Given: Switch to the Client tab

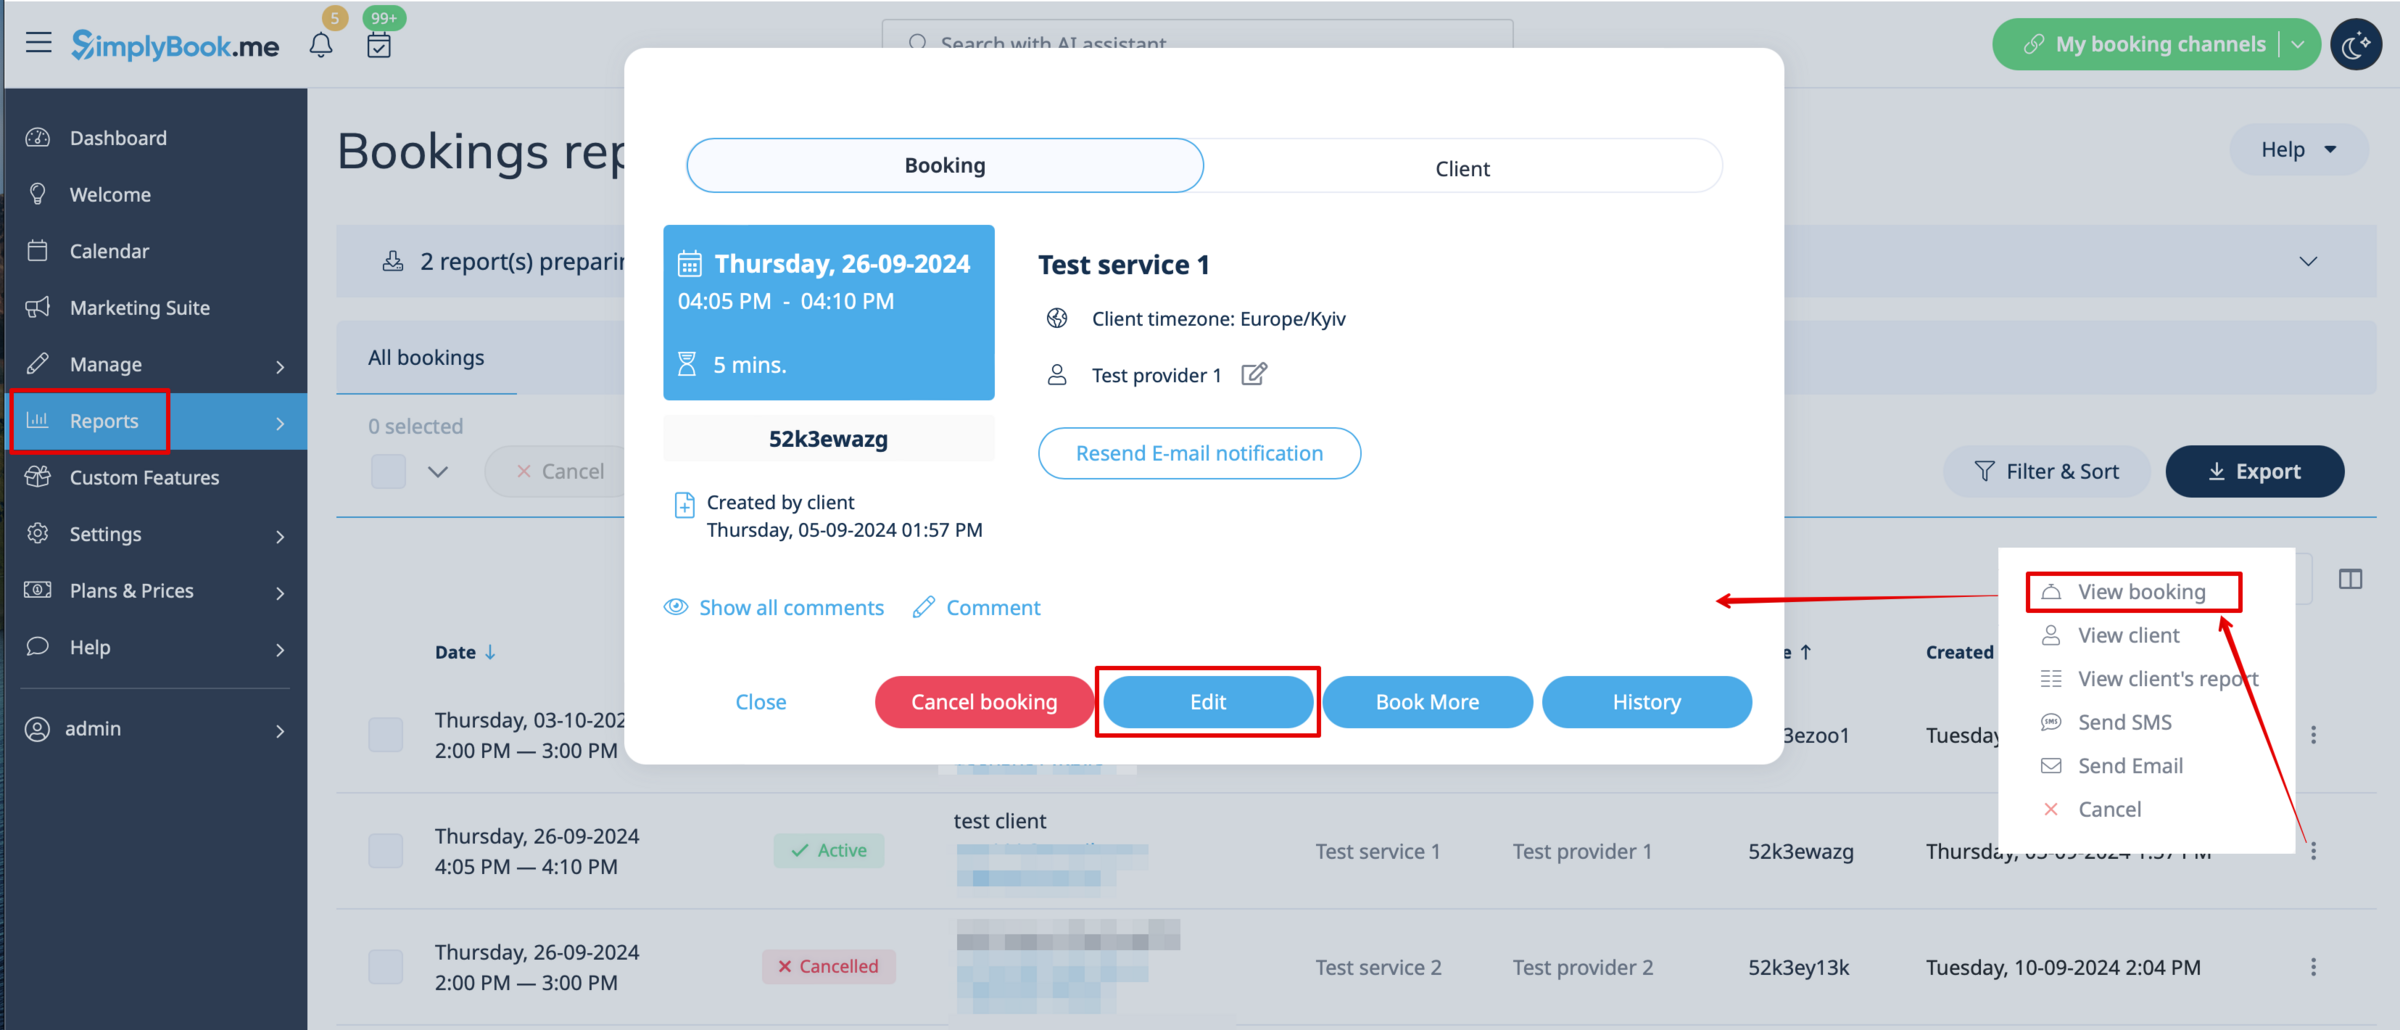Looking at the screenshot, I should pyautogui.click(x=1462, y=166).
